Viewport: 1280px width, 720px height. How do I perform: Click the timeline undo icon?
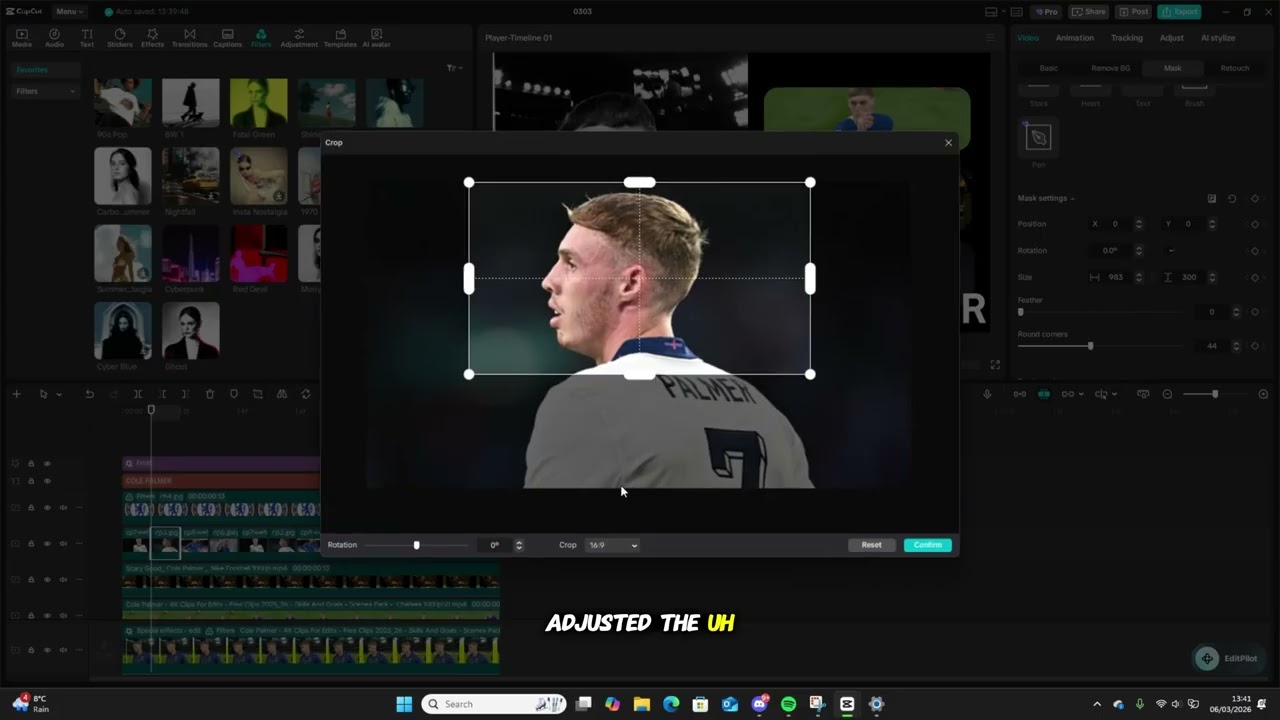(89, 394)
